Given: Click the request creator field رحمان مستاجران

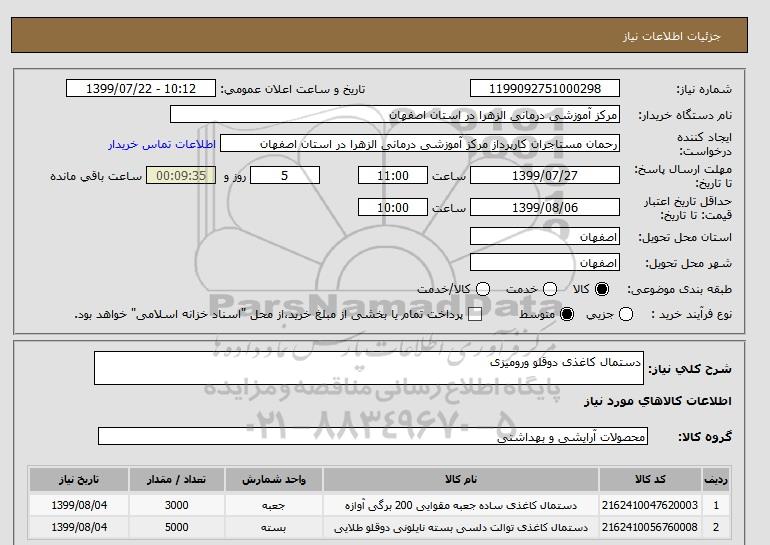Looking at the screenshot, I should (420, 144).
